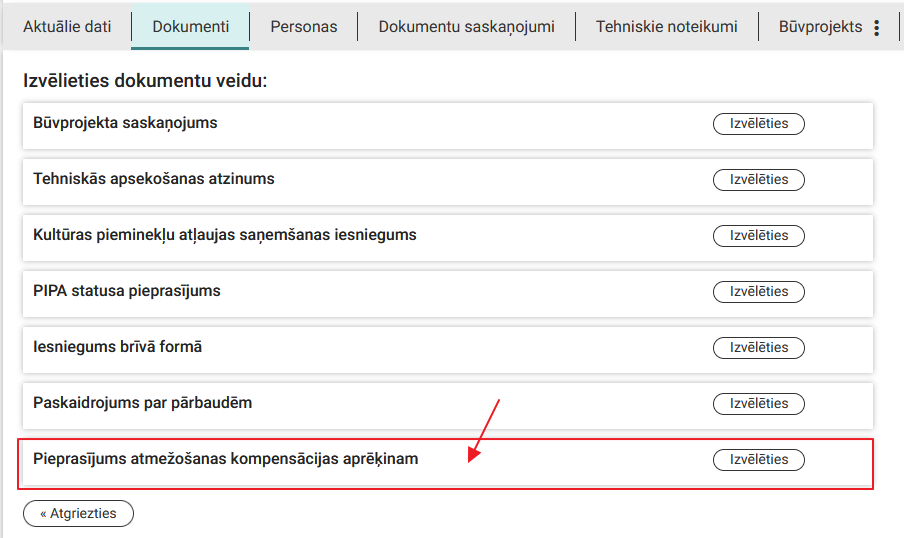This screenshot has width=904, height=538.
Task: Open the Dokumentu saskaņojumi tab
Action: tap(466, 27)
